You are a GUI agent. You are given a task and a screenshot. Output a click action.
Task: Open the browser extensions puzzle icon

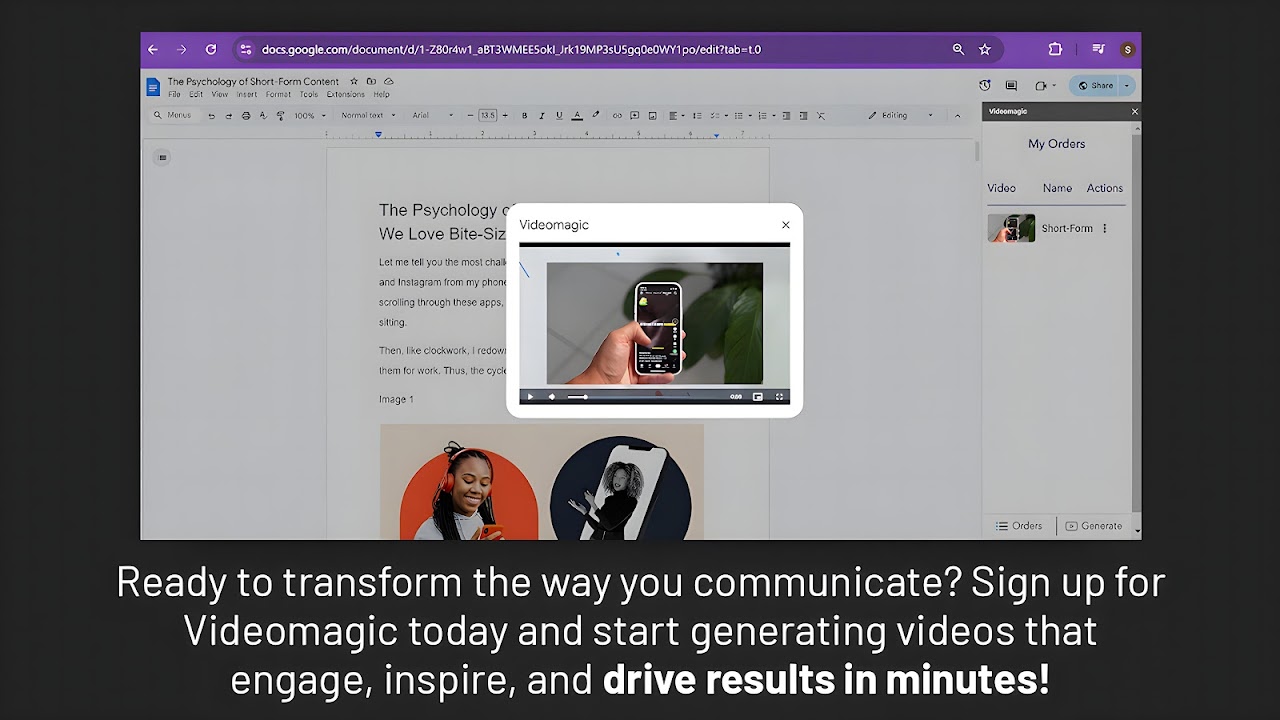(x=1055, y=49)
